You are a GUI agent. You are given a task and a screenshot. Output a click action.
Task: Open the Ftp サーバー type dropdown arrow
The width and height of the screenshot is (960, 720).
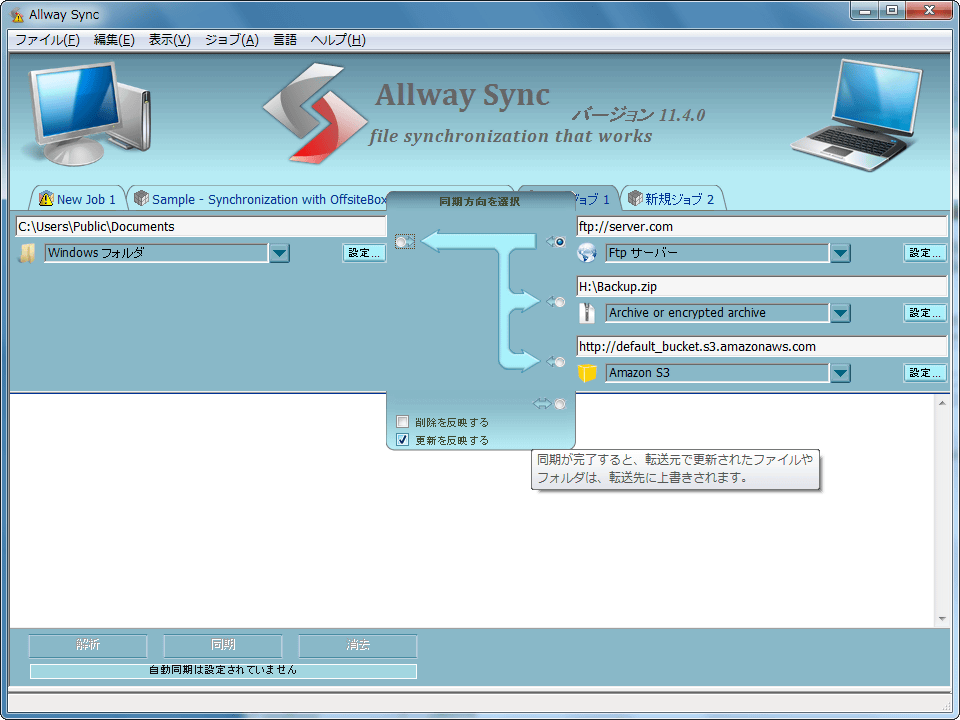(840, 253)
